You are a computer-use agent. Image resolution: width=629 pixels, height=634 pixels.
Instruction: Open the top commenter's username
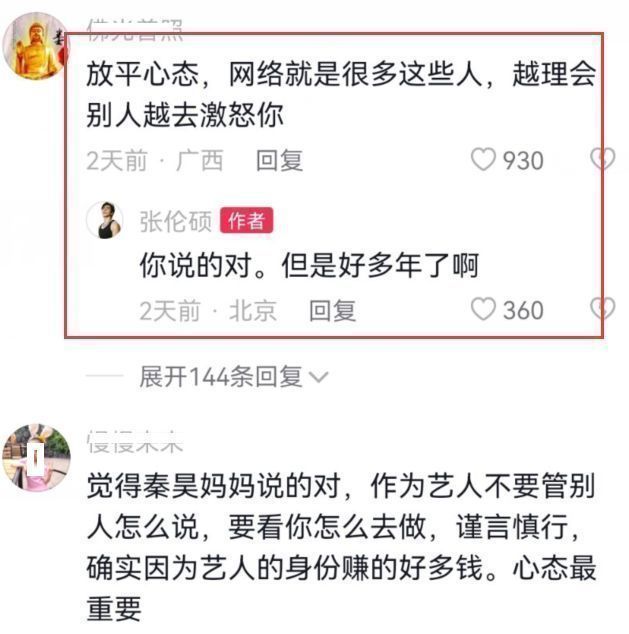135,30
